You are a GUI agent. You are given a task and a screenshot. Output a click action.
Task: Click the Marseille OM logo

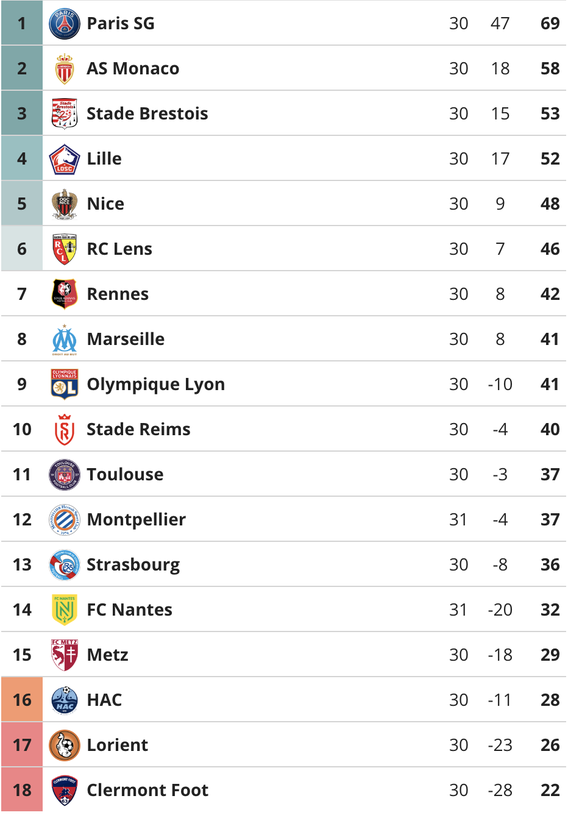coord(64,340)
